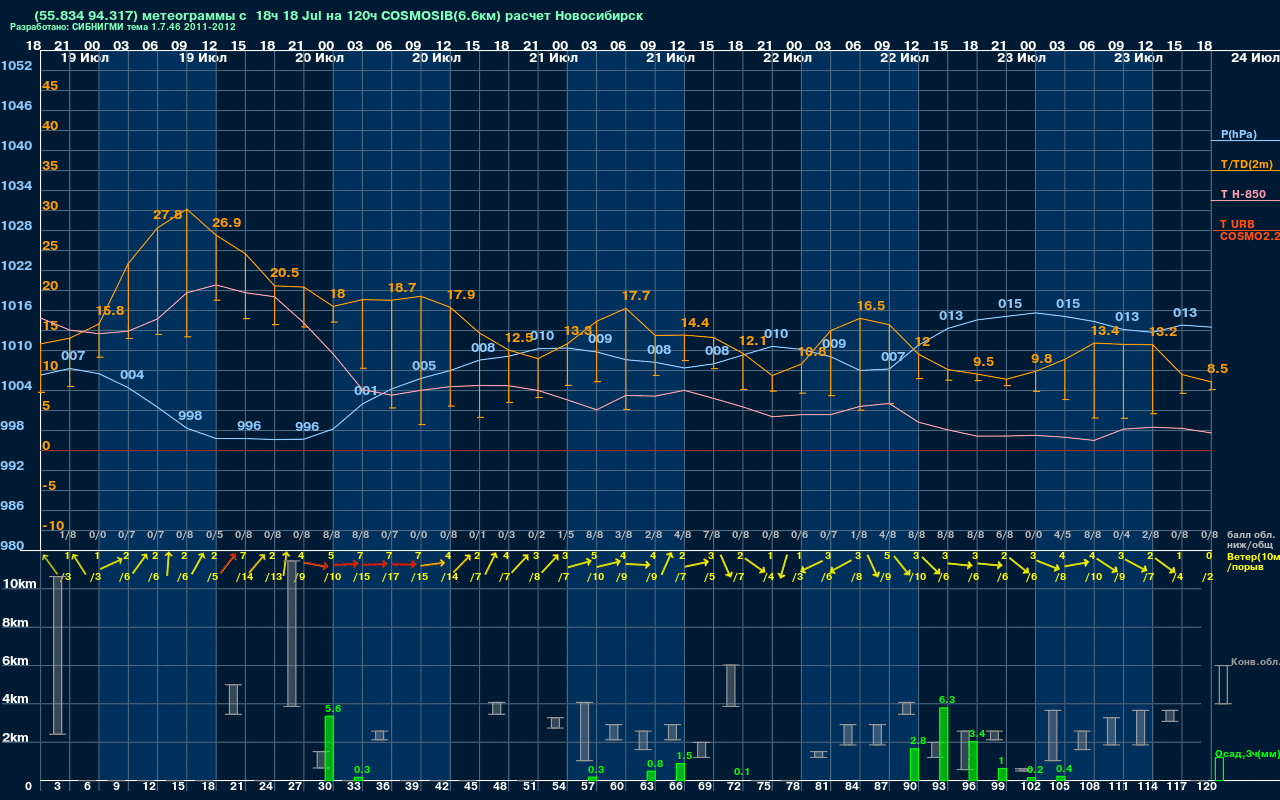Viewport: 1280px width, 800px height.
Task: Click the wind gust value /13
Action: click(x=274, y=576)
